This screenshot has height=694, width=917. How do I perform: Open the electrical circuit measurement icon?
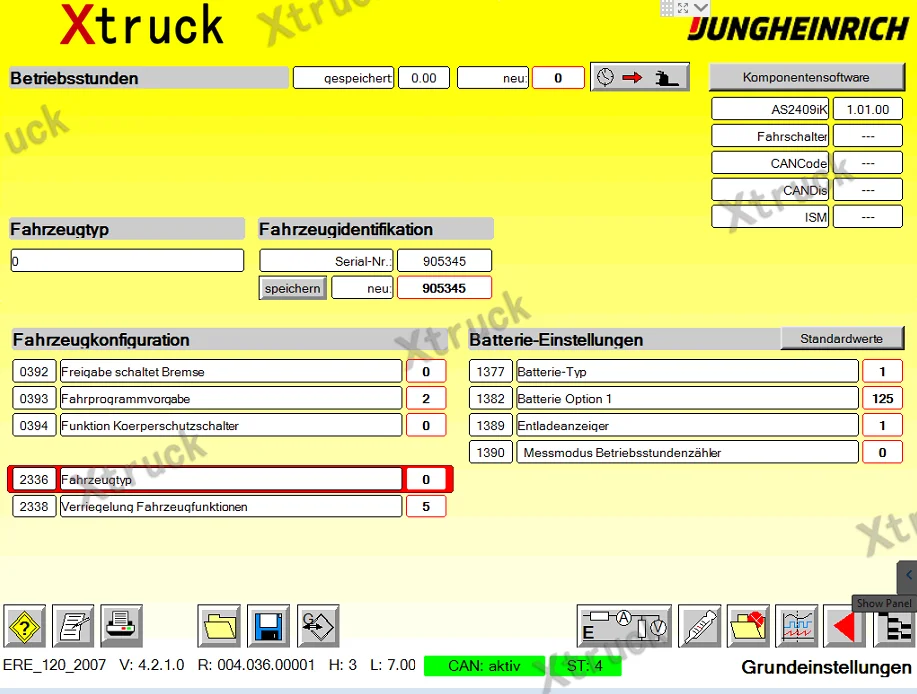[x=624, y=627]
